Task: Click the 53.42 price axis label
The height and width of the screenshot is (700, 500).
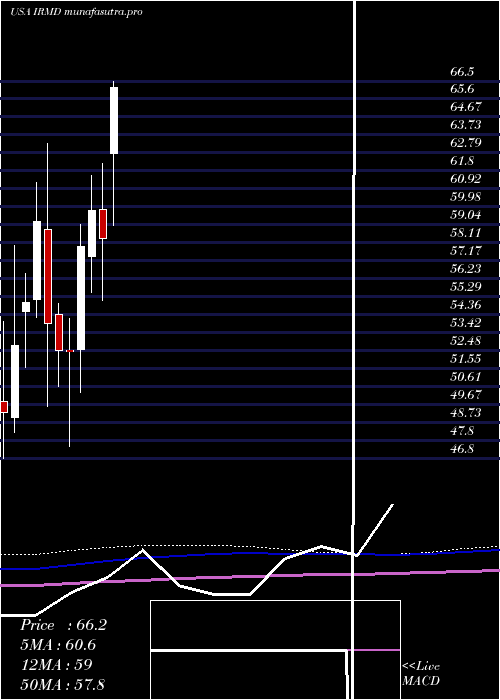Action: pos(466,323)
